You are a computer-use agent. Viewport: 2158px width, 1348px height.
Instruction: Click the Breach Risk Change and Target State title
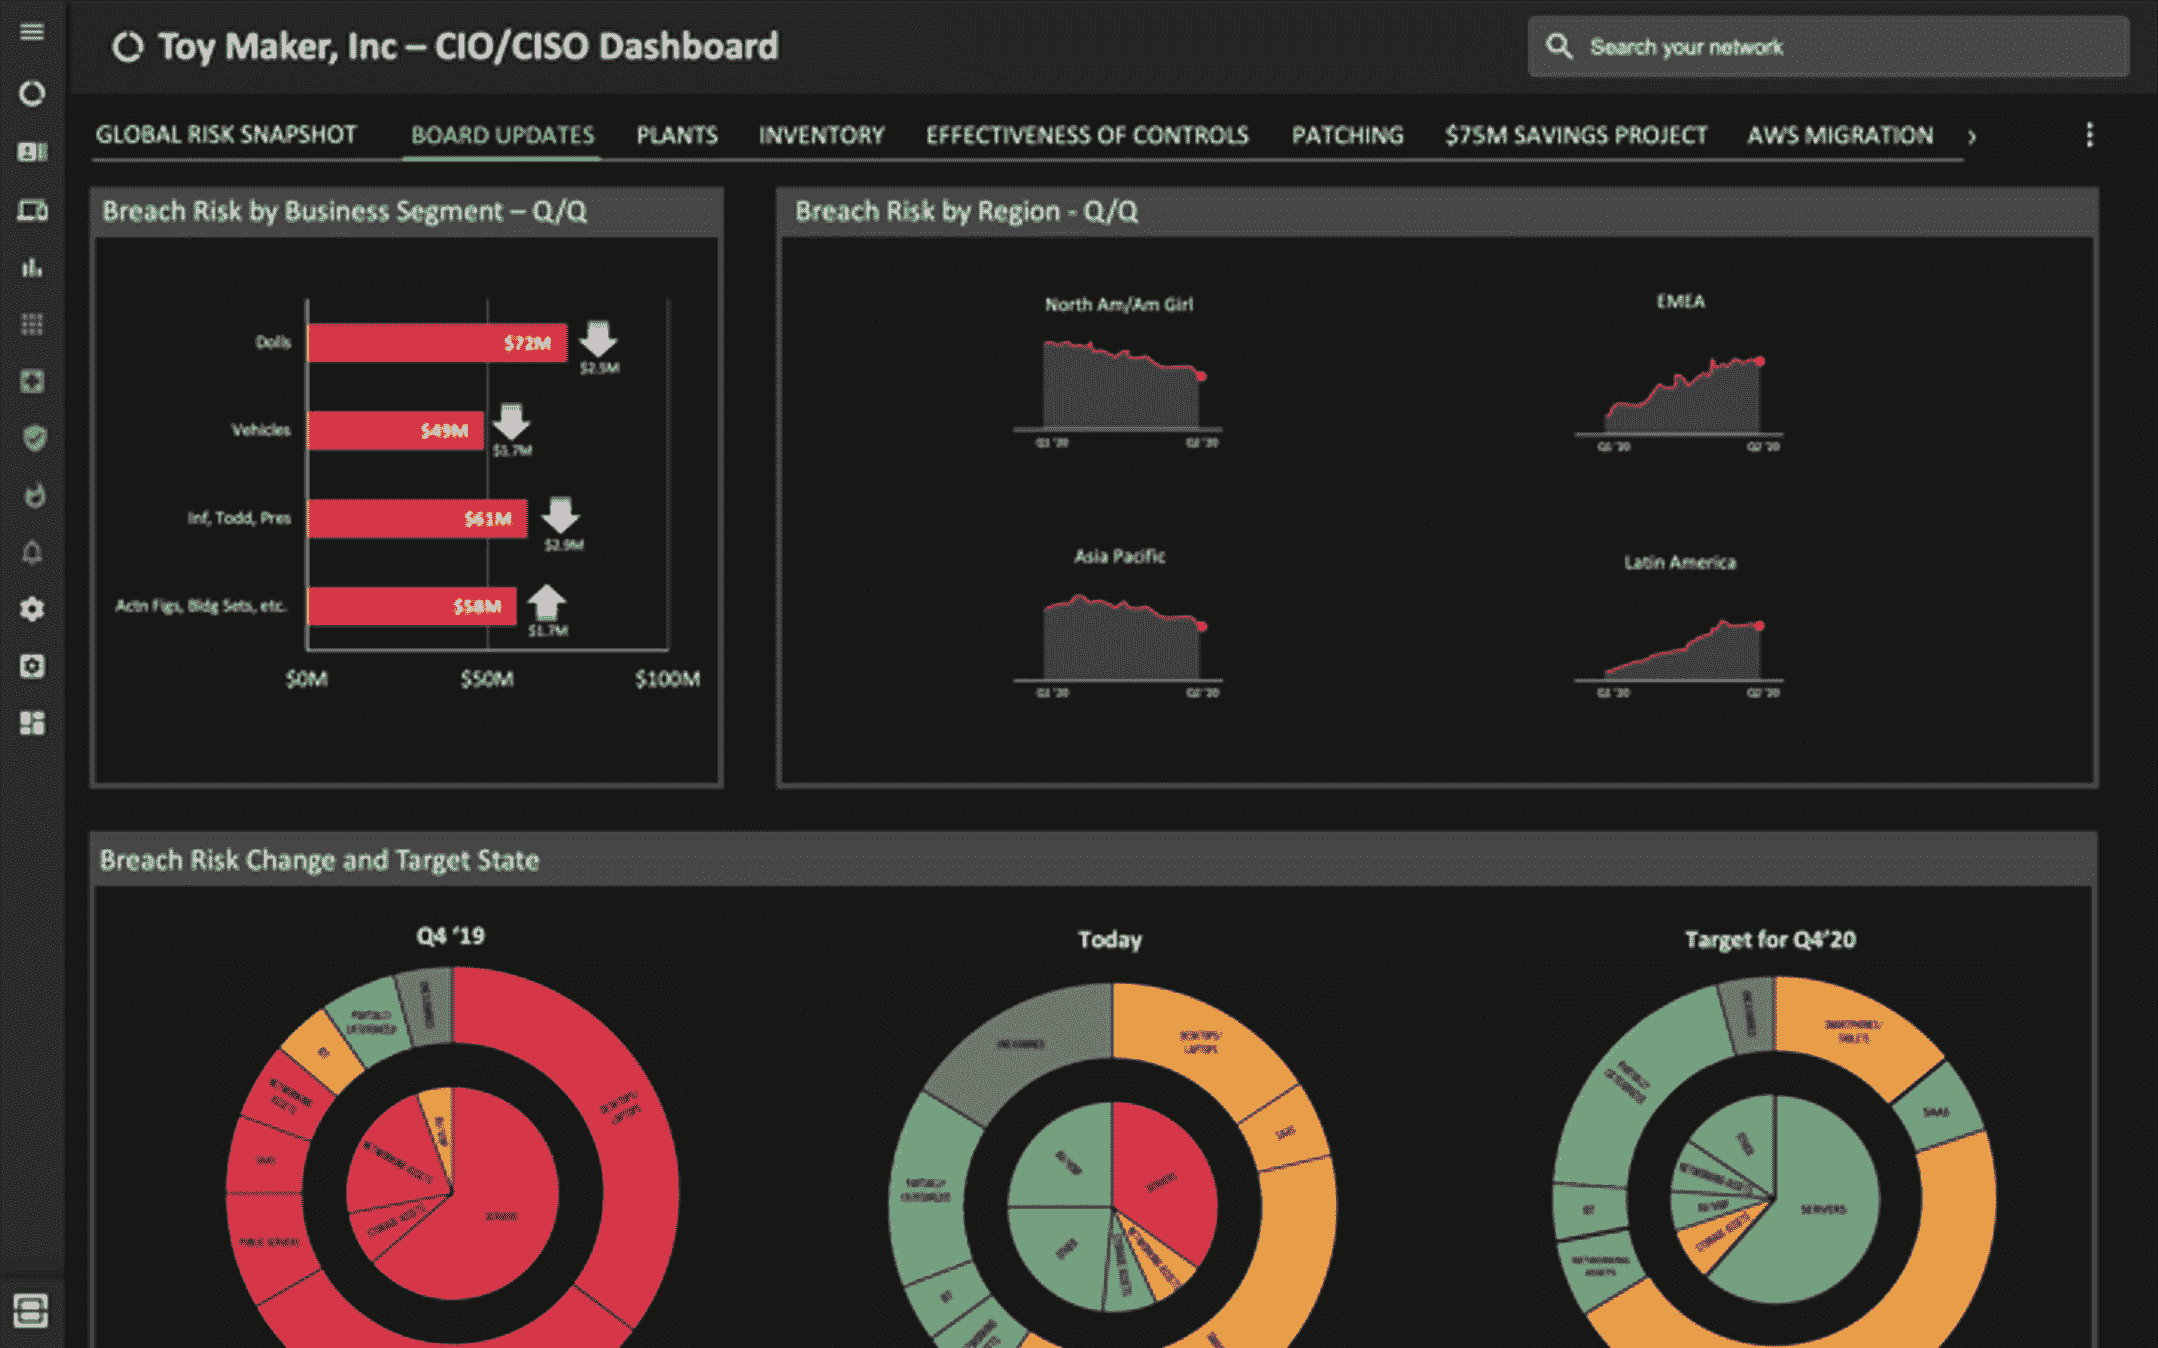(319, 860)
